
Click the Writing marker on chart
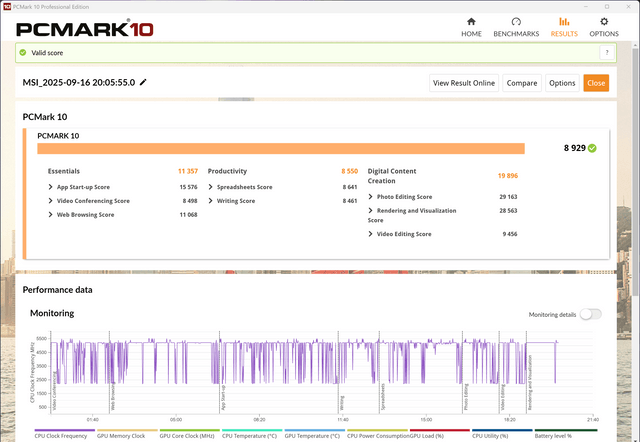pyautogui.click(x=342, y=403)
